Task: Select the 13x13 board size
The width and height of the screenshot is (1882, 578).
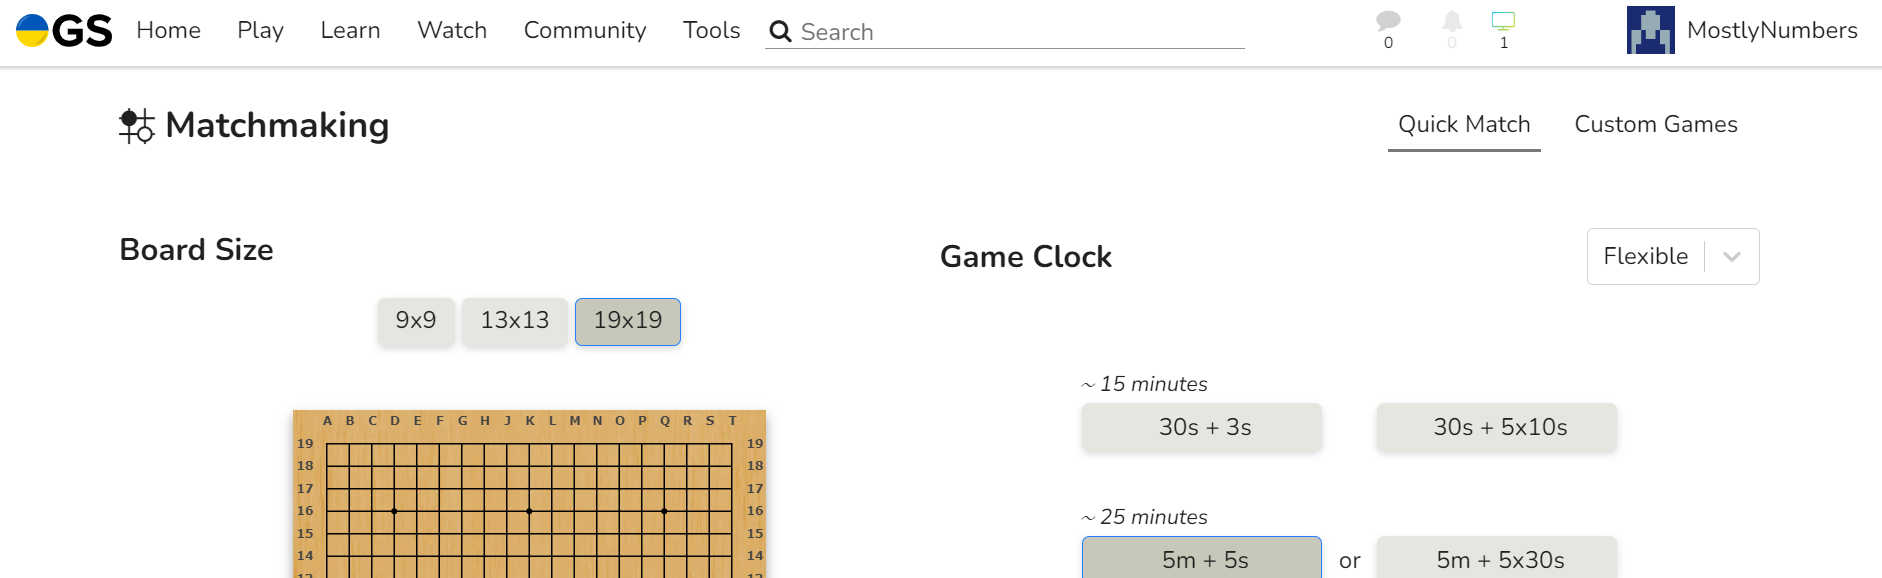Action: point(514,321)
